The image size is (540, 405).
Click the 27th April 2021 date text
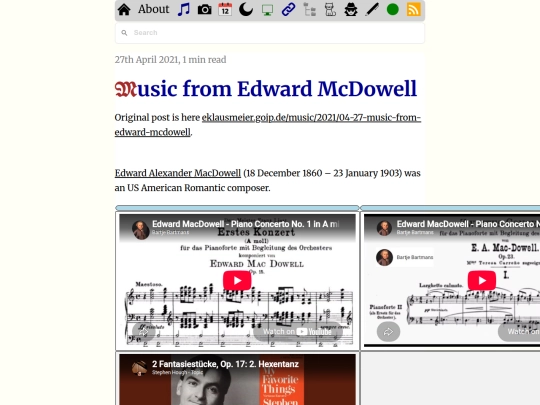(147, 60)
